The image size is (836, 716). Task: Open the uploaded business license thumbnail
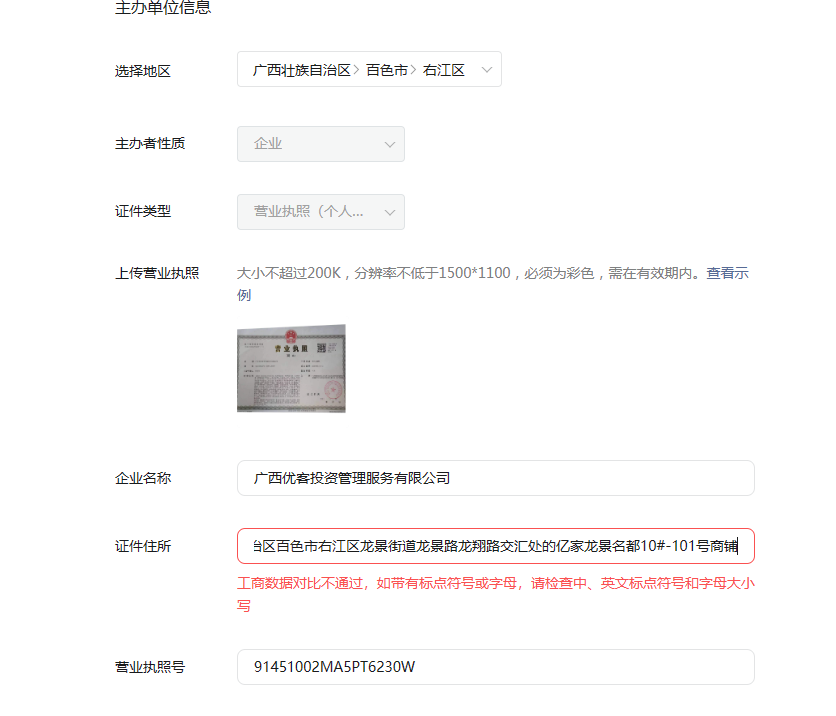pos(291,368)
